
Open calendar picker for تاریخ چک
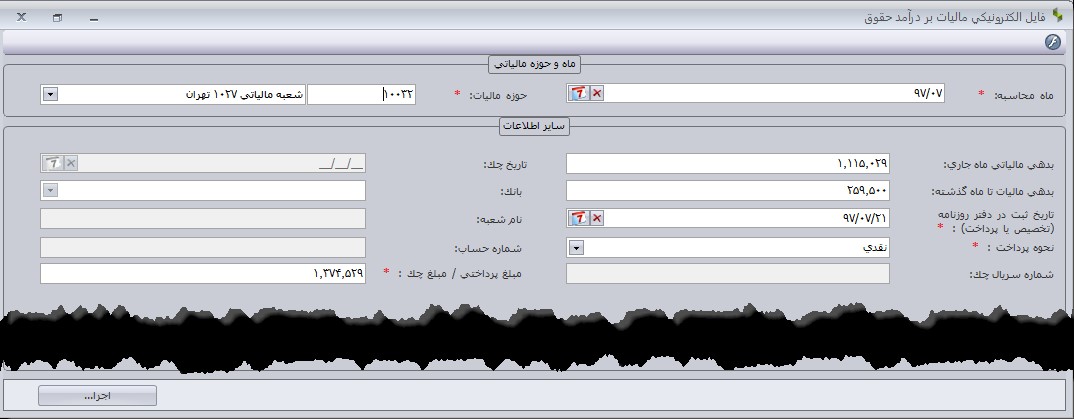[53, 163]
